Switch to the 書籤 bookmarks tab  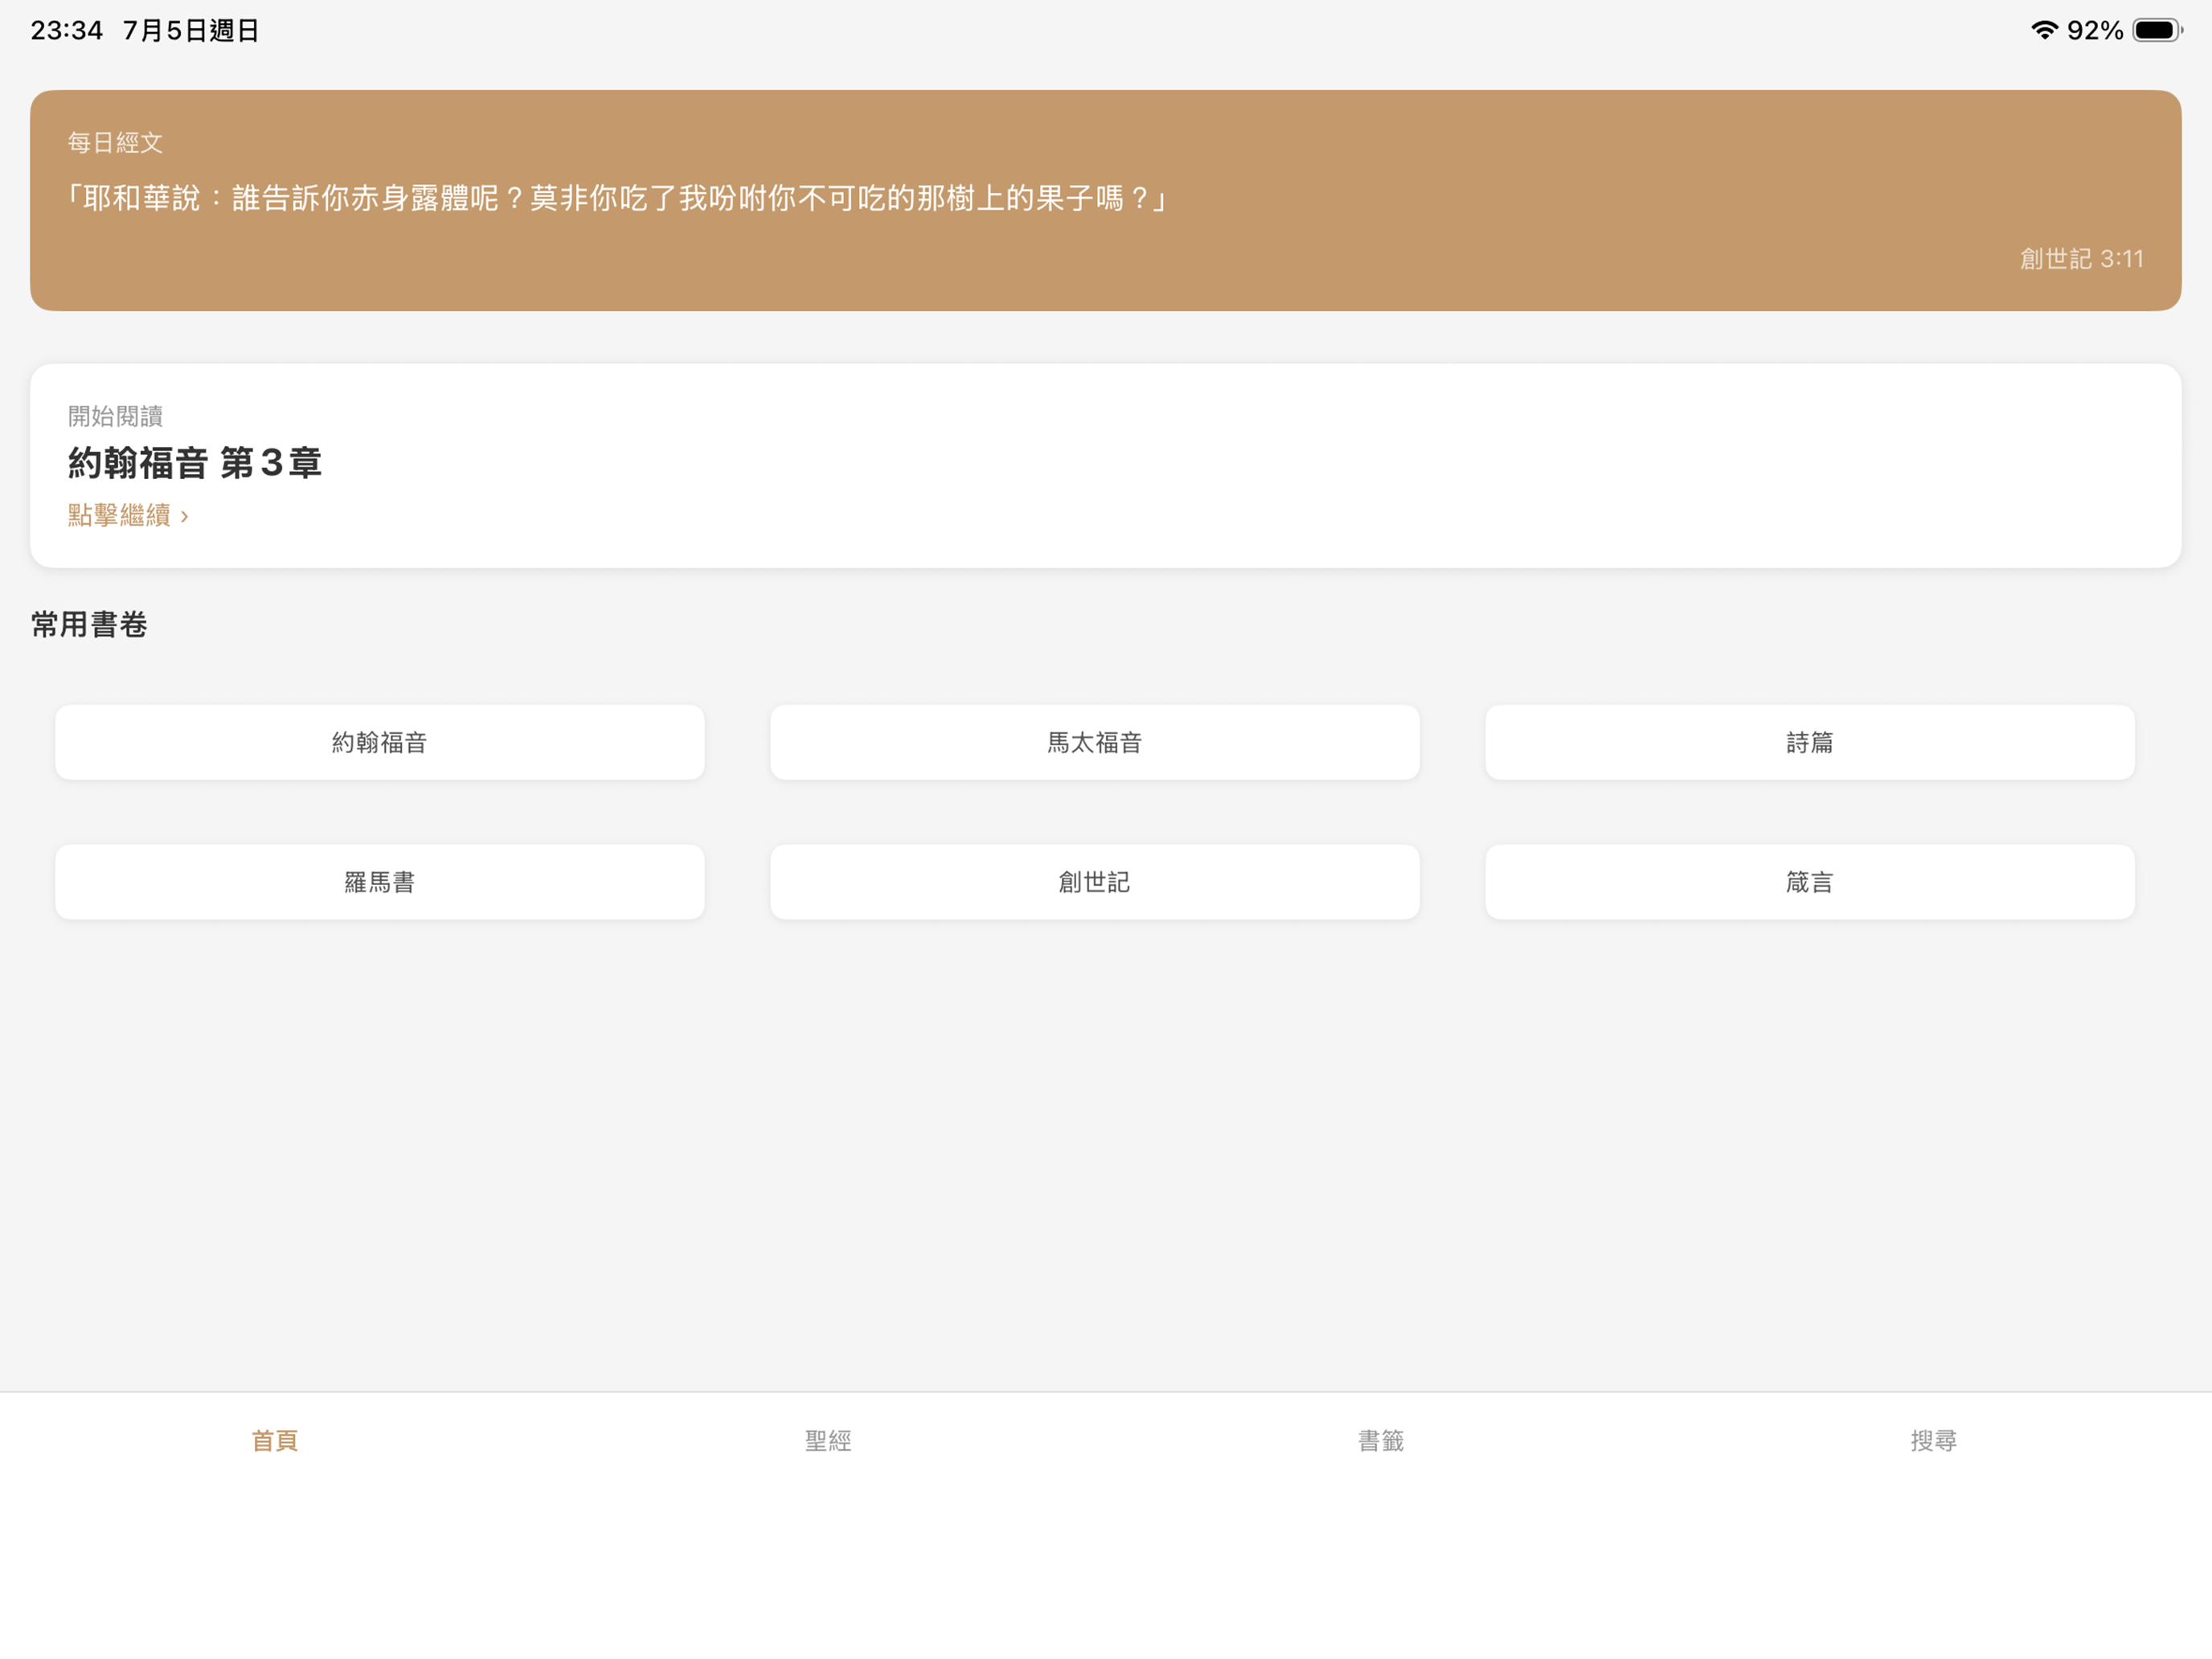[x=1381, y=1440]
